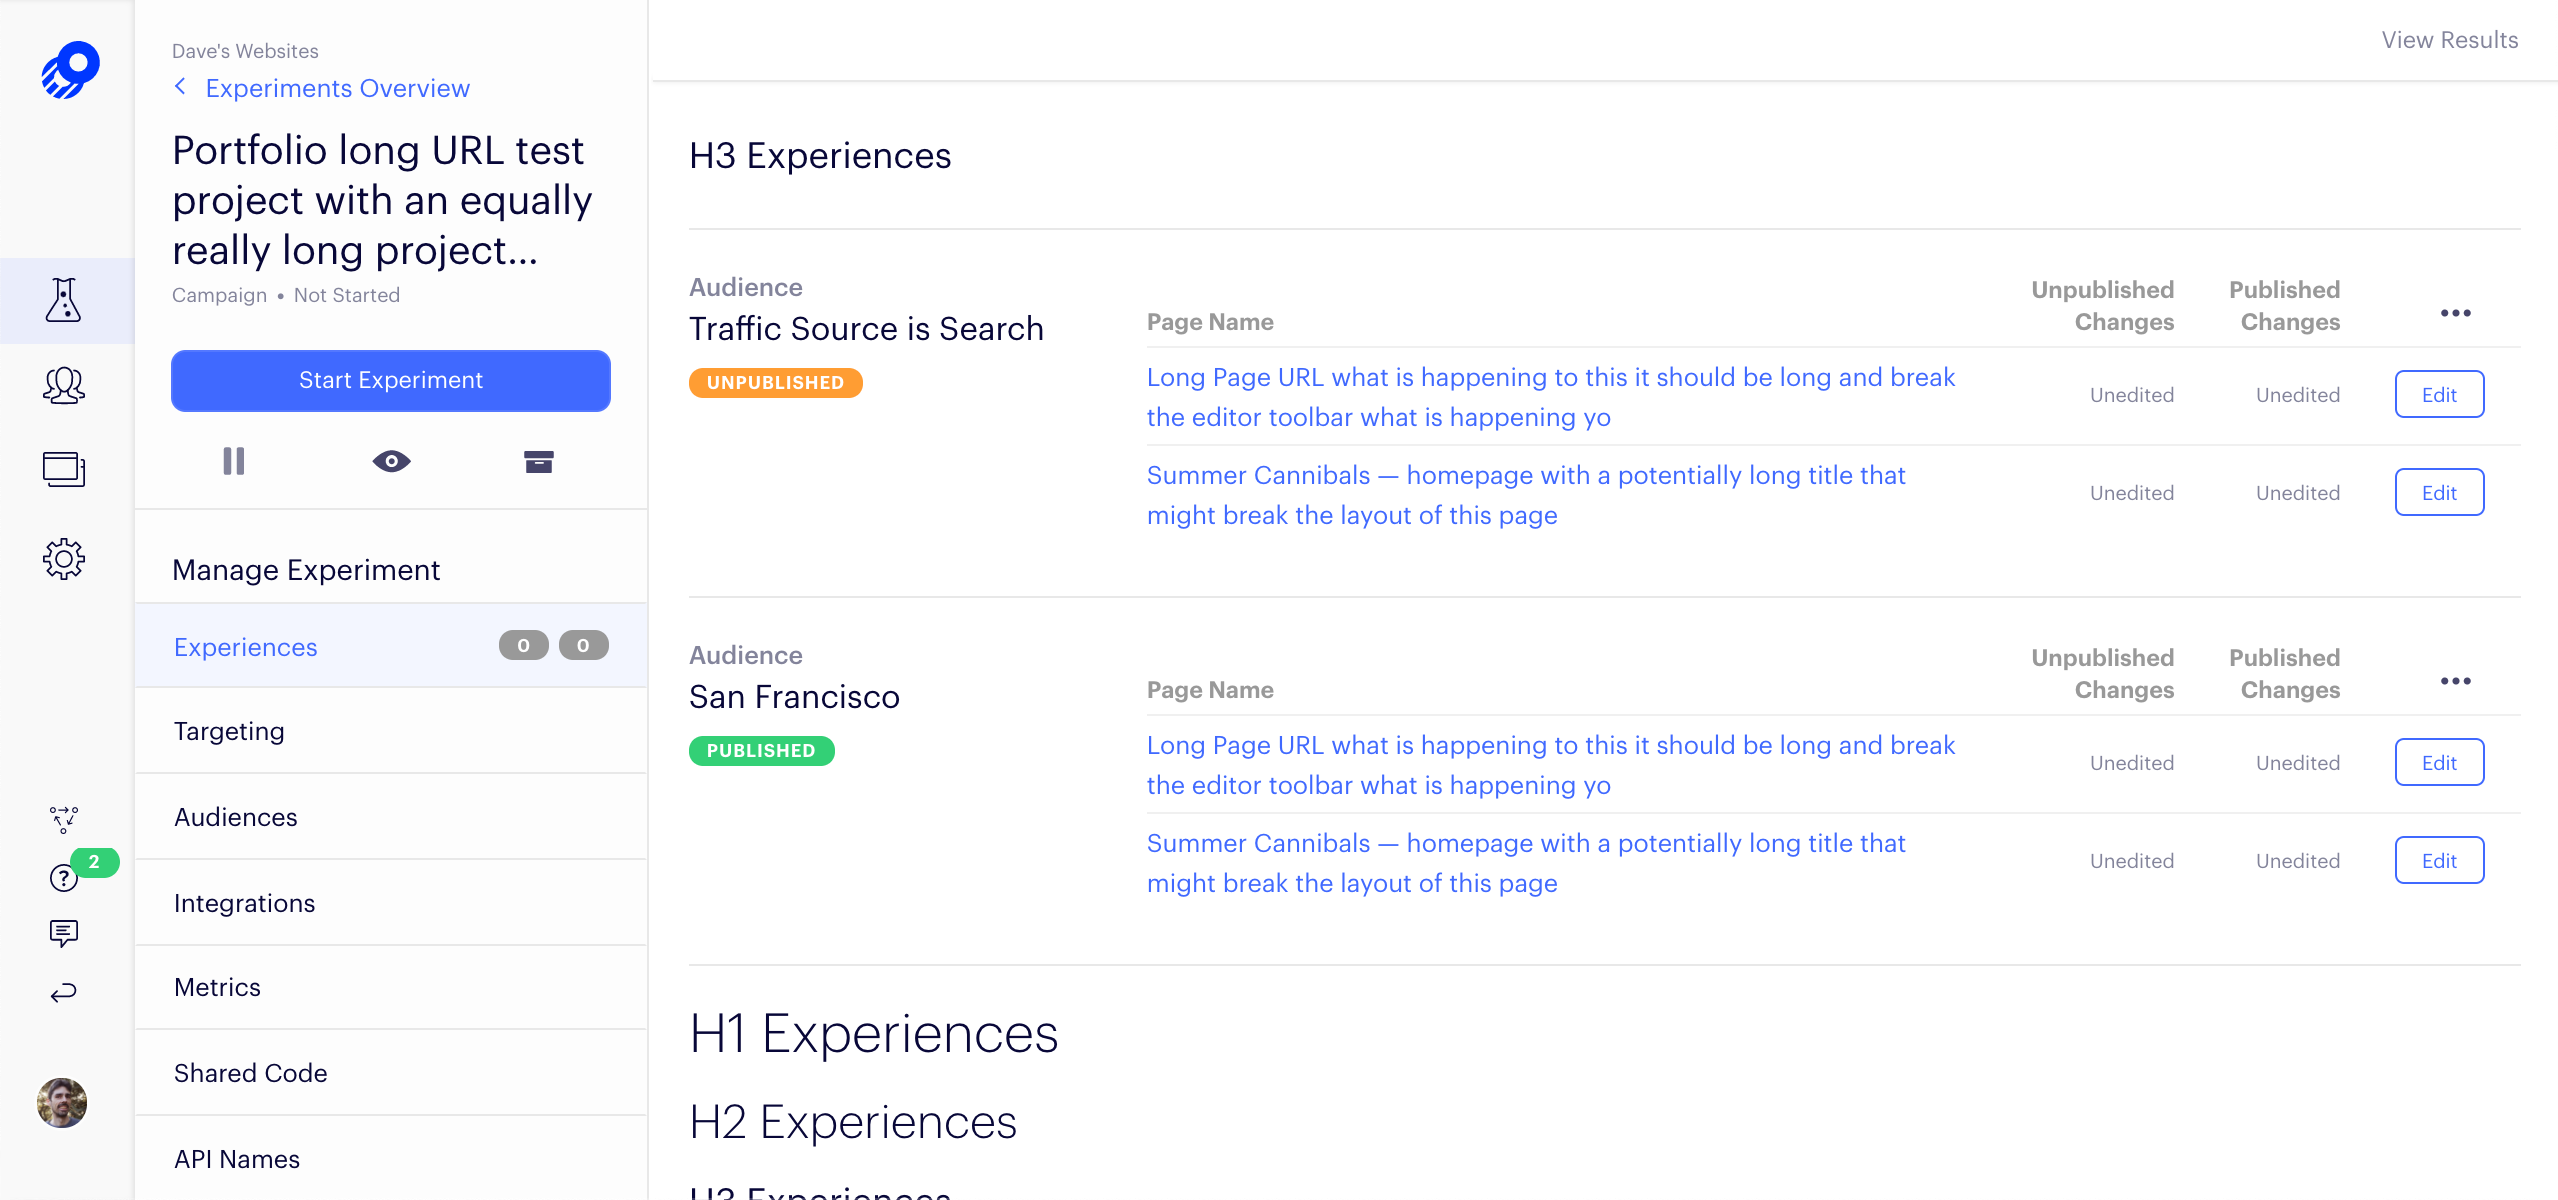Viewport: 2558px width, 1200px height.
Task: Click the archive box icon
Action: 538,461
